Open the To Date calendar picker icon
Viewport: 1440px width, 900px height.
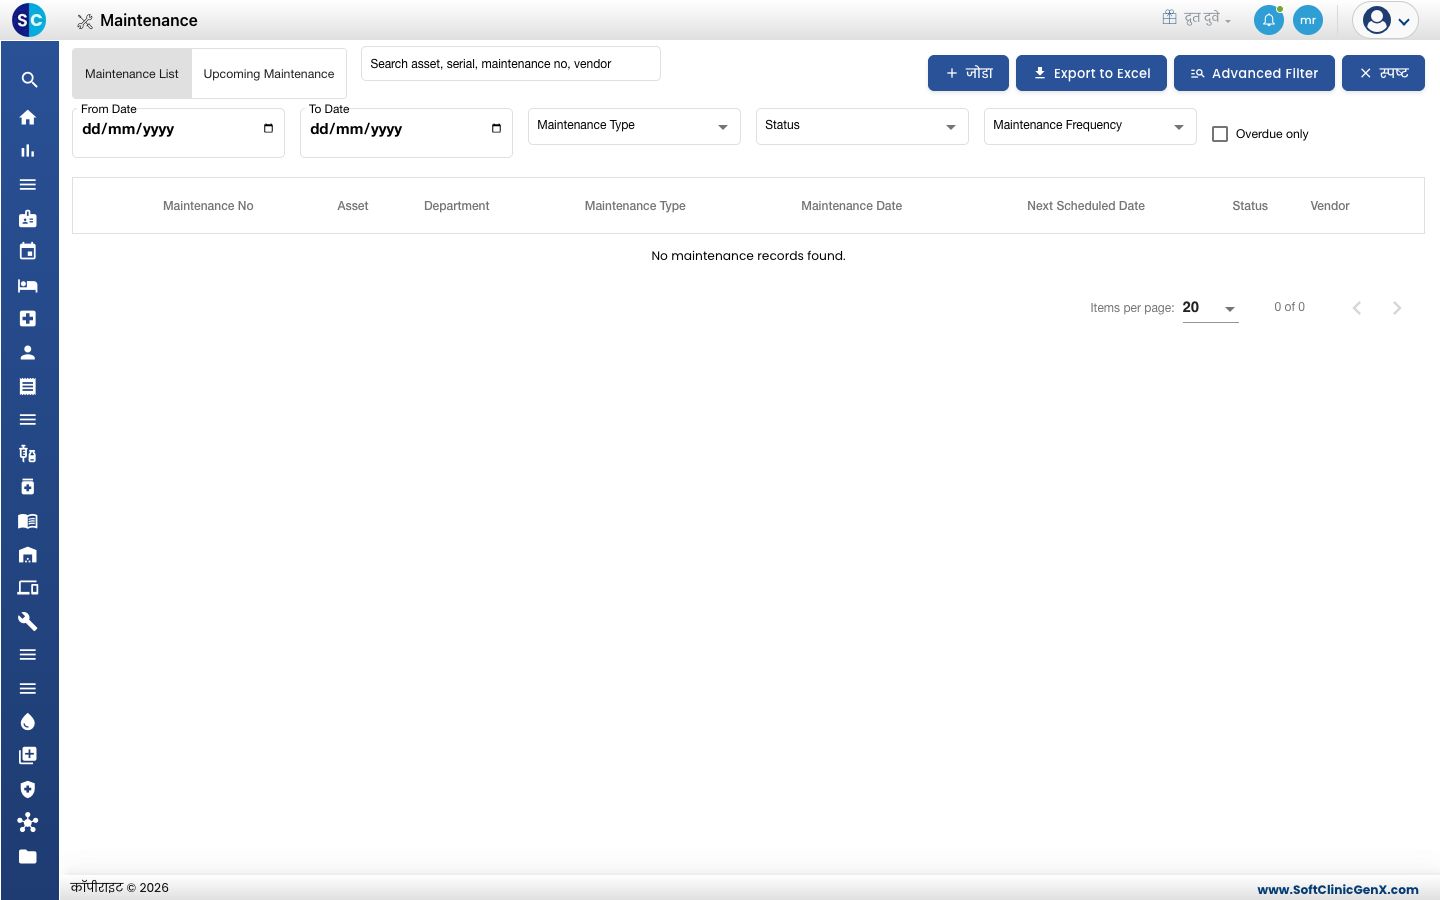pyautogui.click(x=496, y=129)
